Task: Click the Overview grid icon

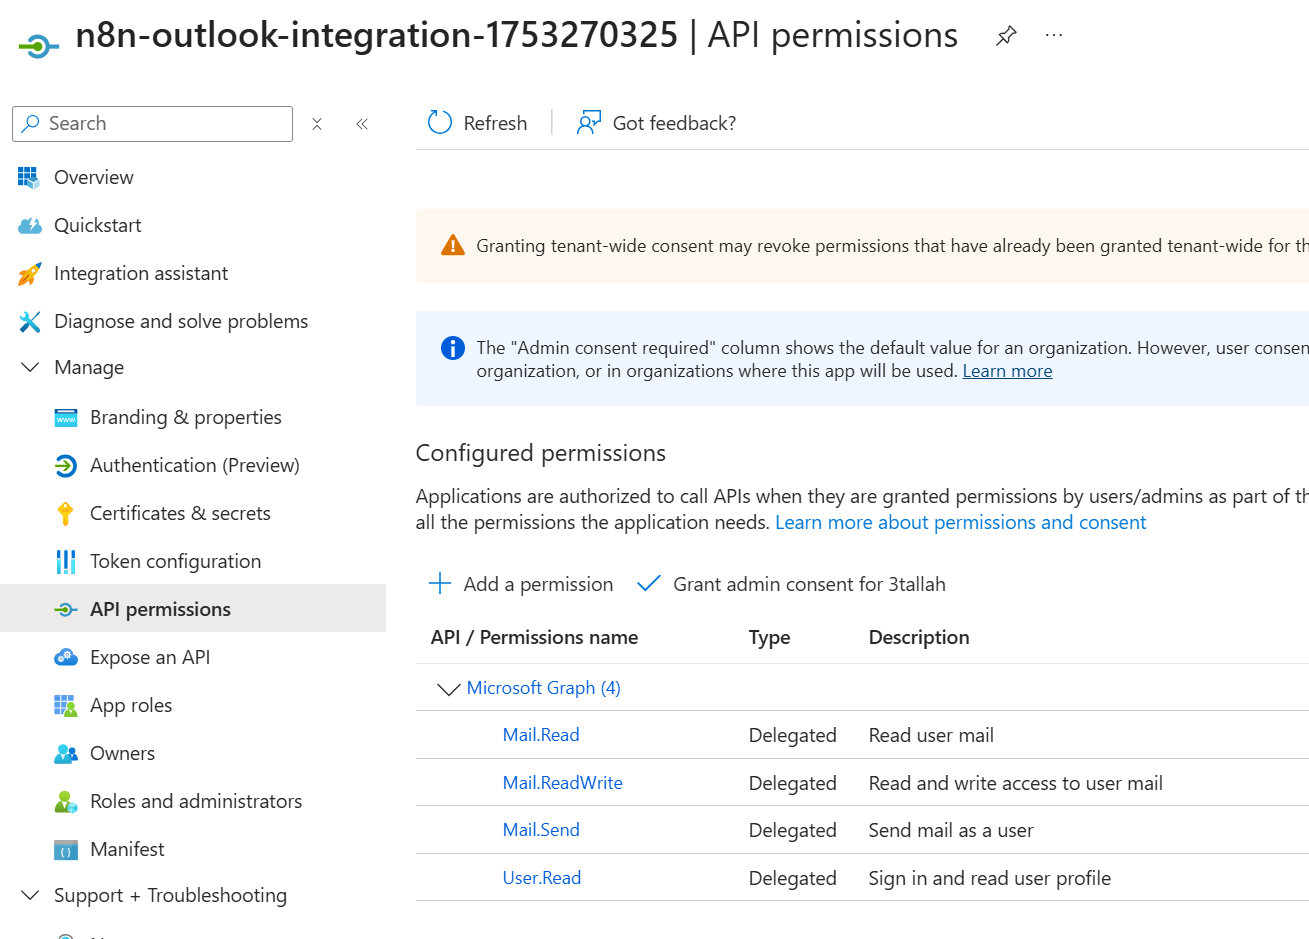Action: point(29,178)
